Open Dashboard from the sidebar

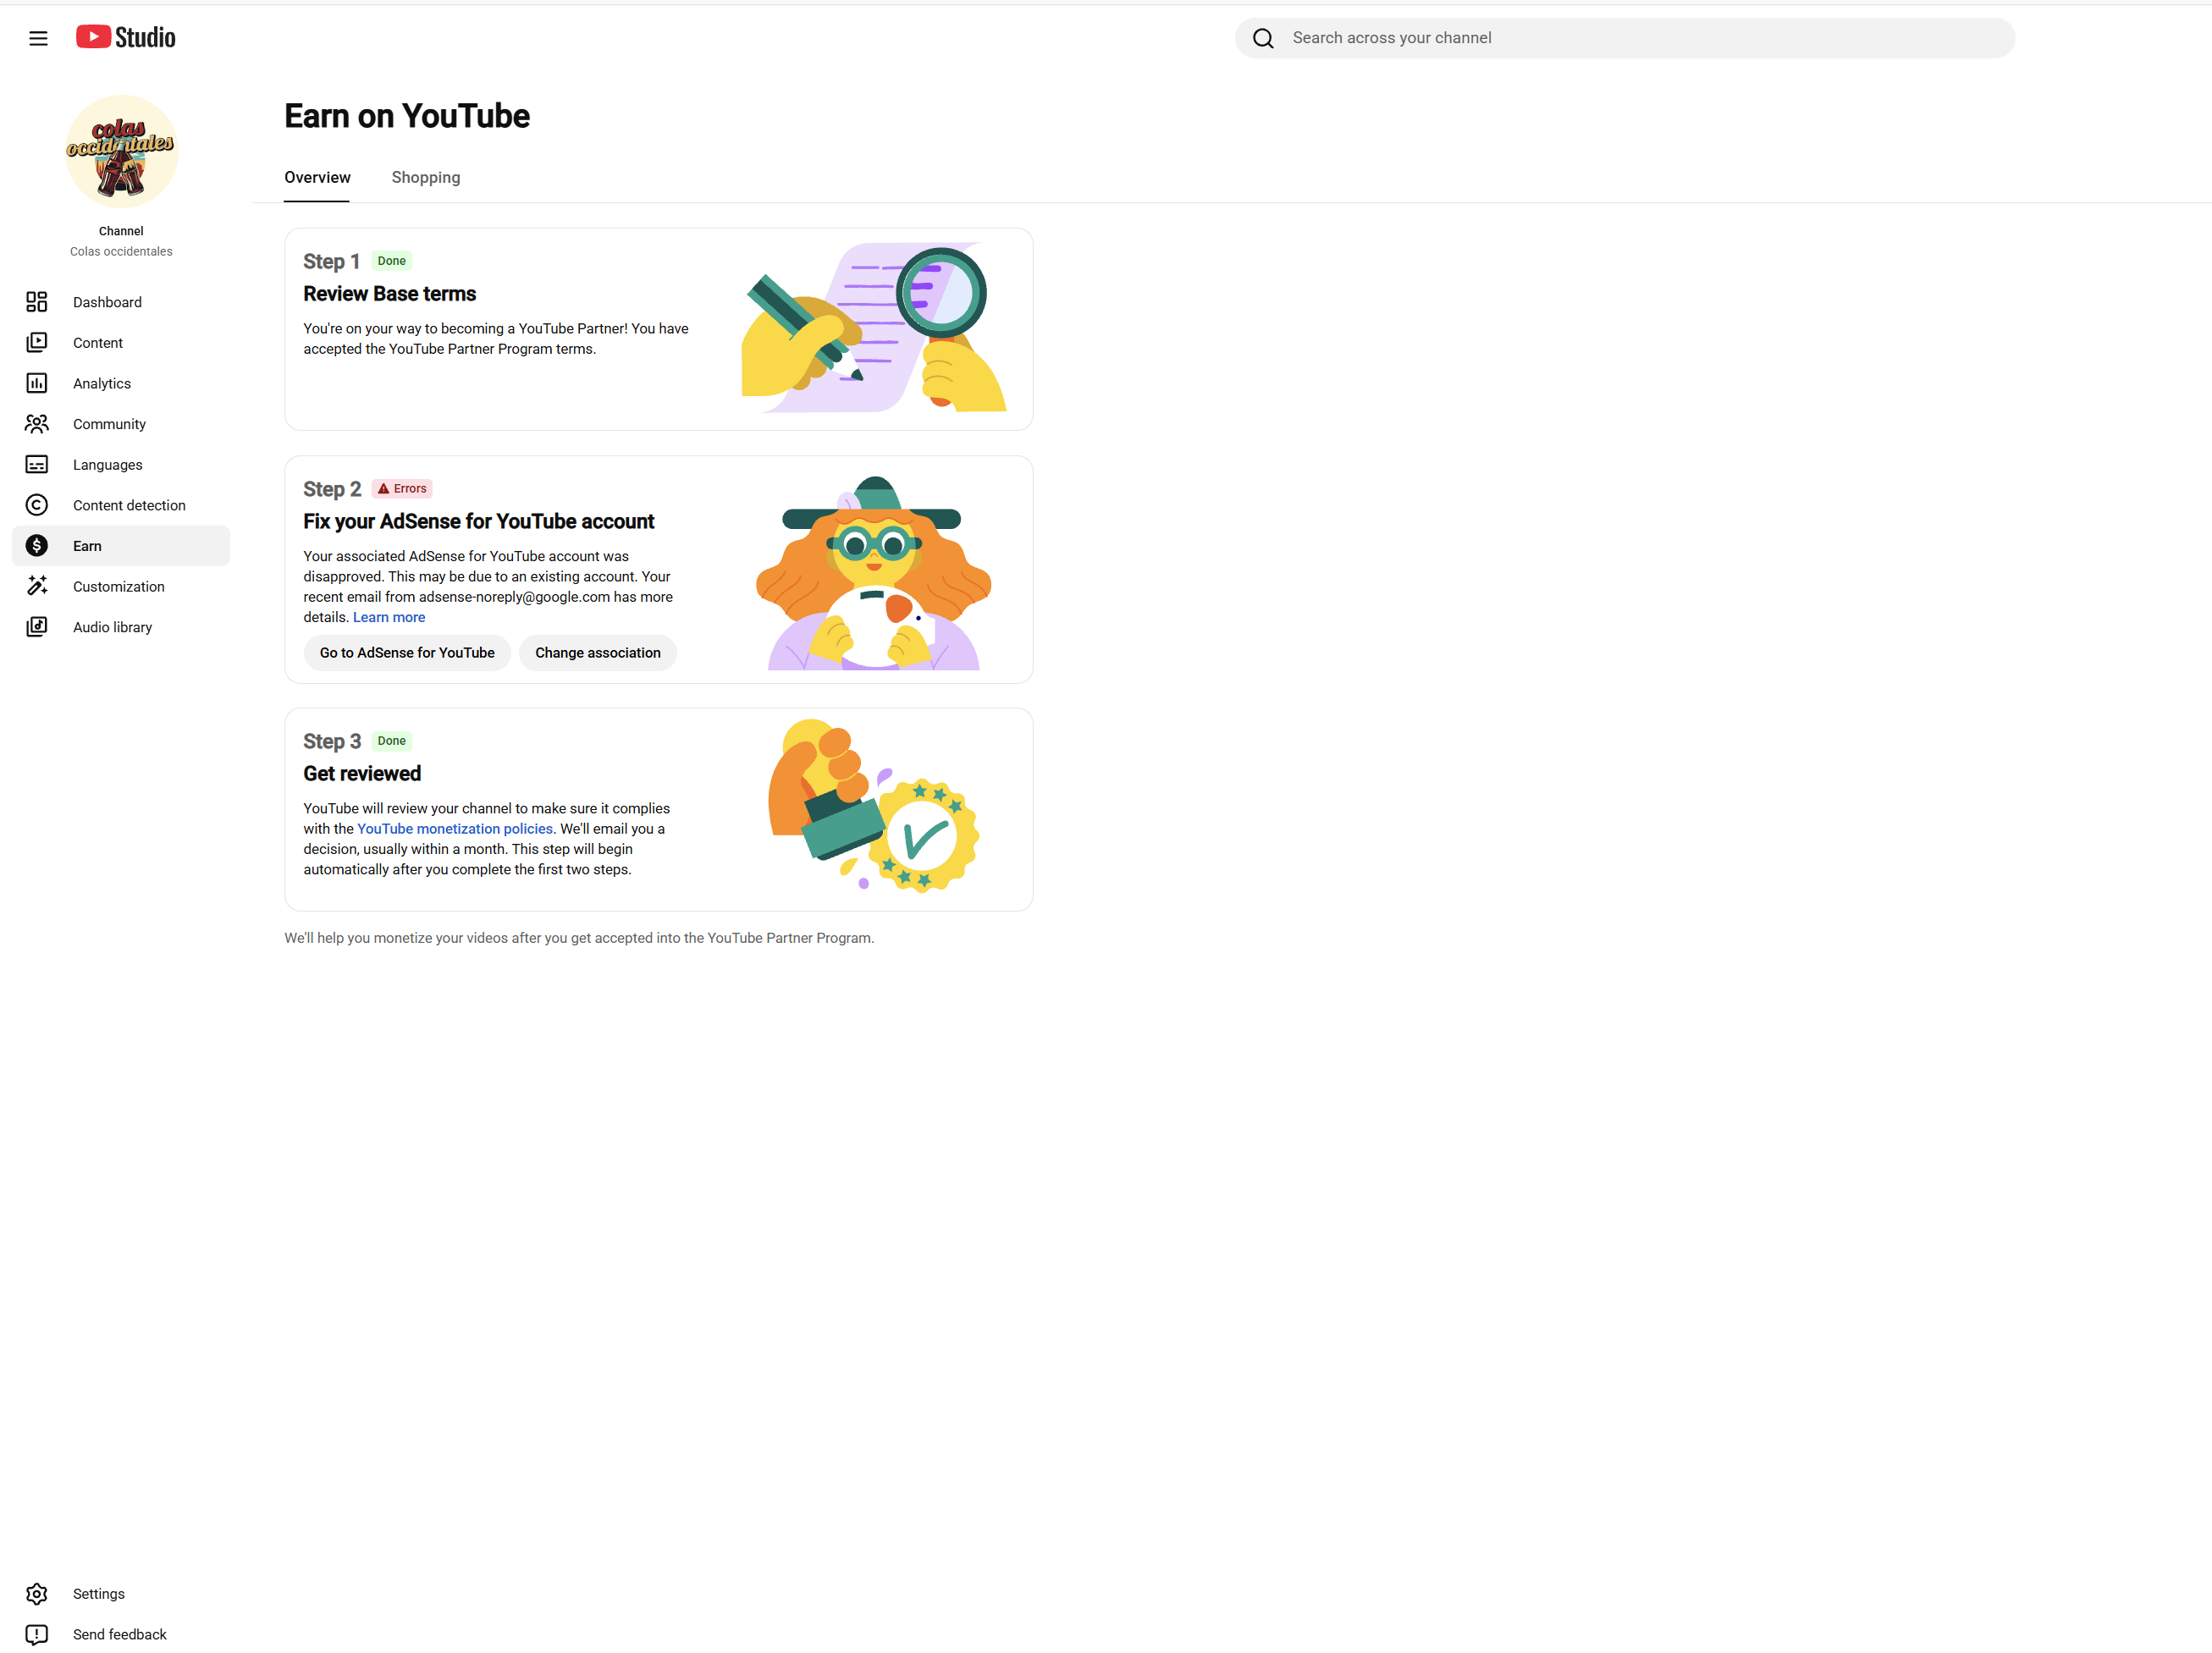[x=121, y=302]
